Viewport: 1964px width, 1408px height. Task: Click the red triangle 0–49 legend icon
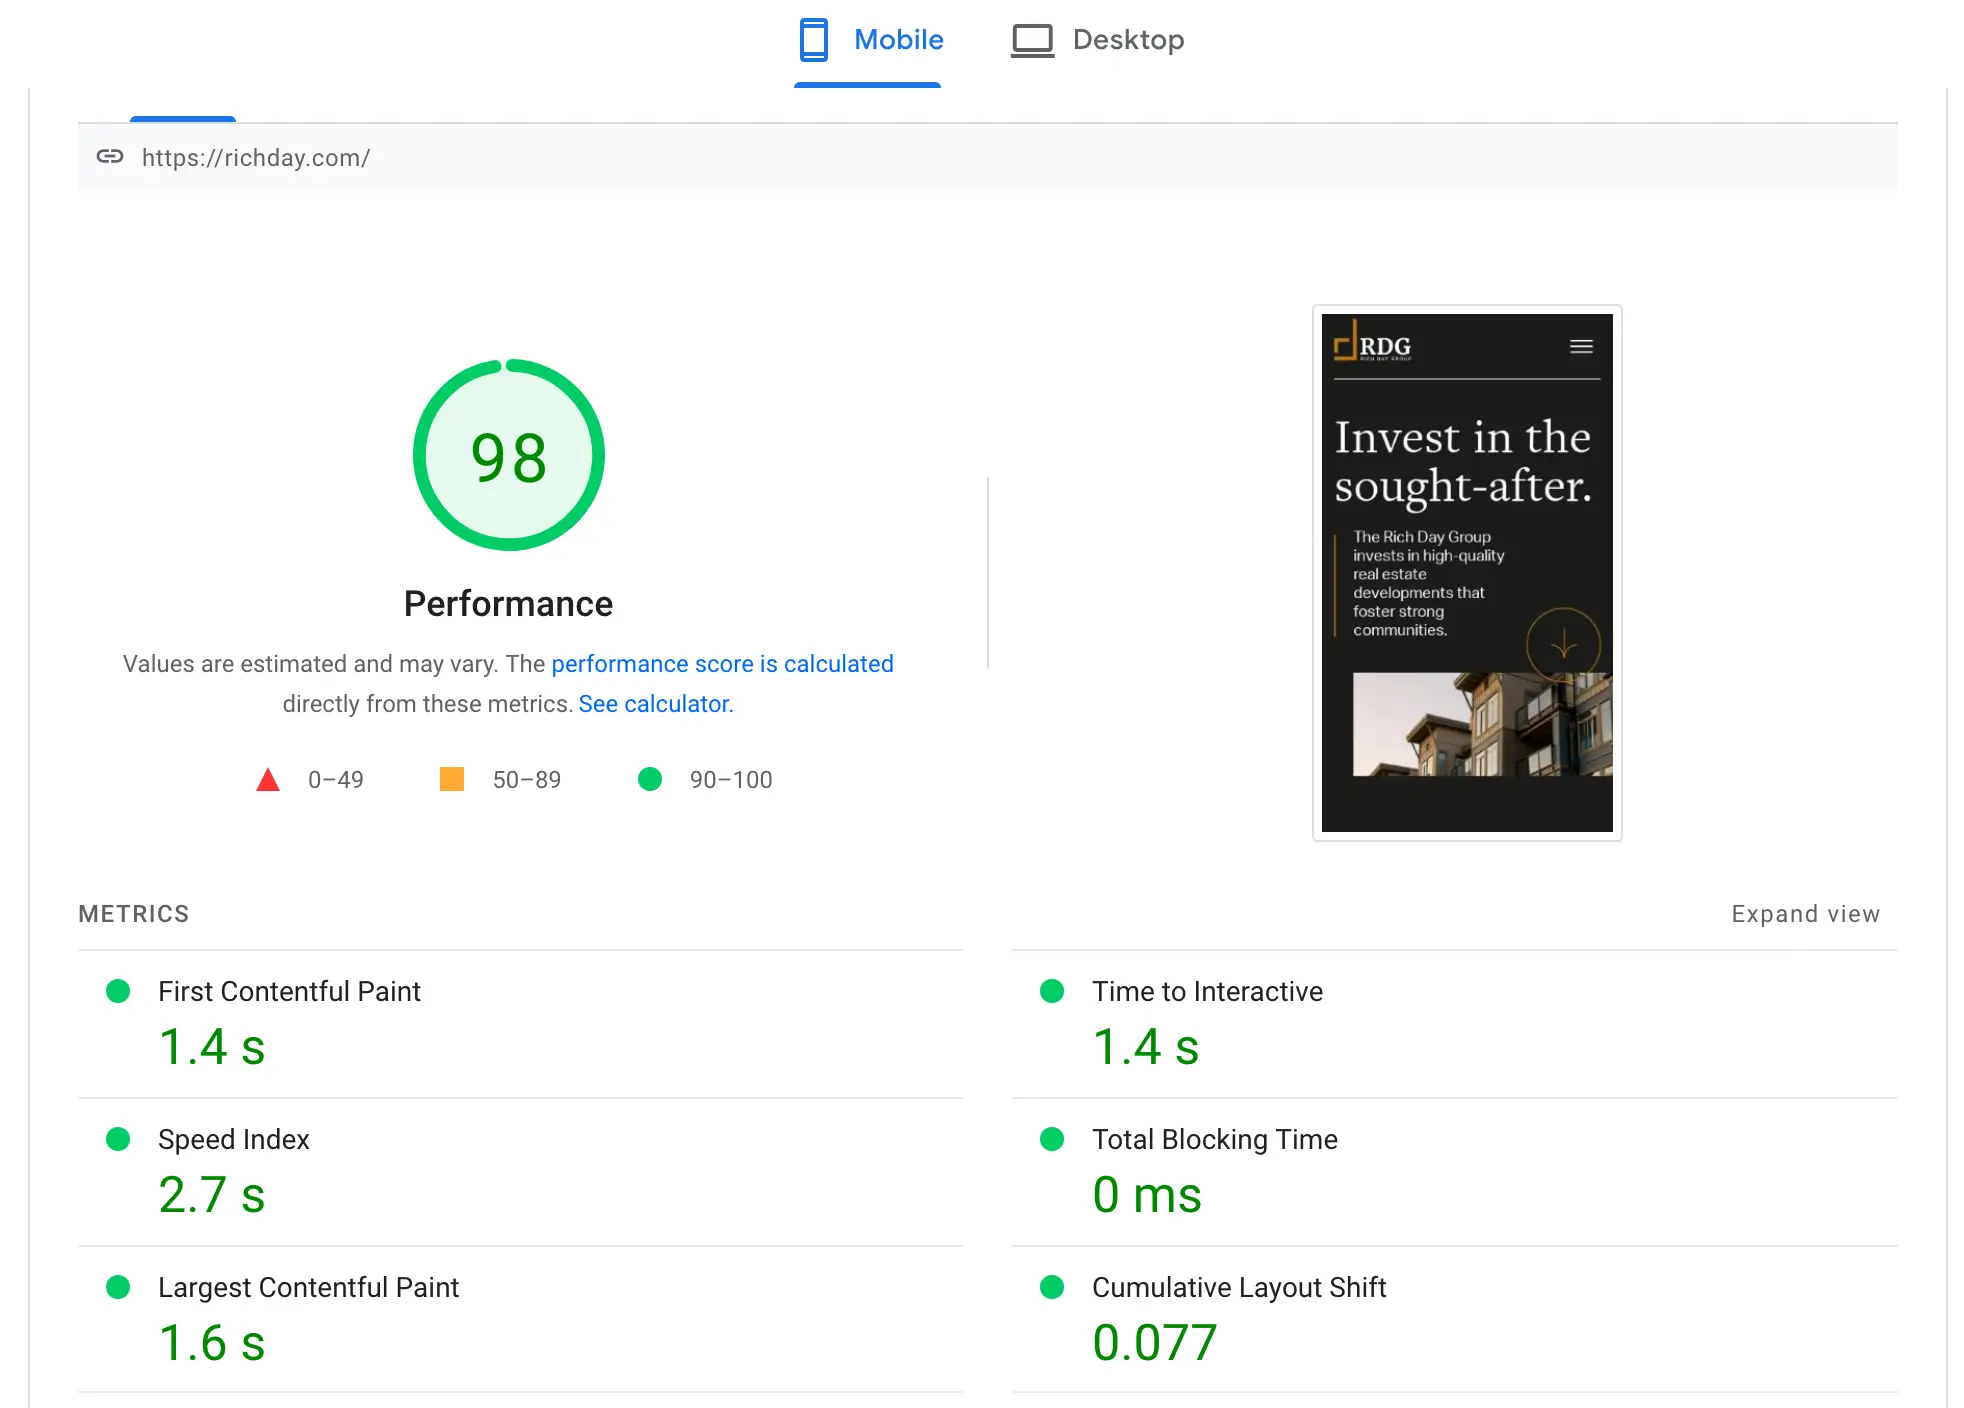tap(268, 779)
